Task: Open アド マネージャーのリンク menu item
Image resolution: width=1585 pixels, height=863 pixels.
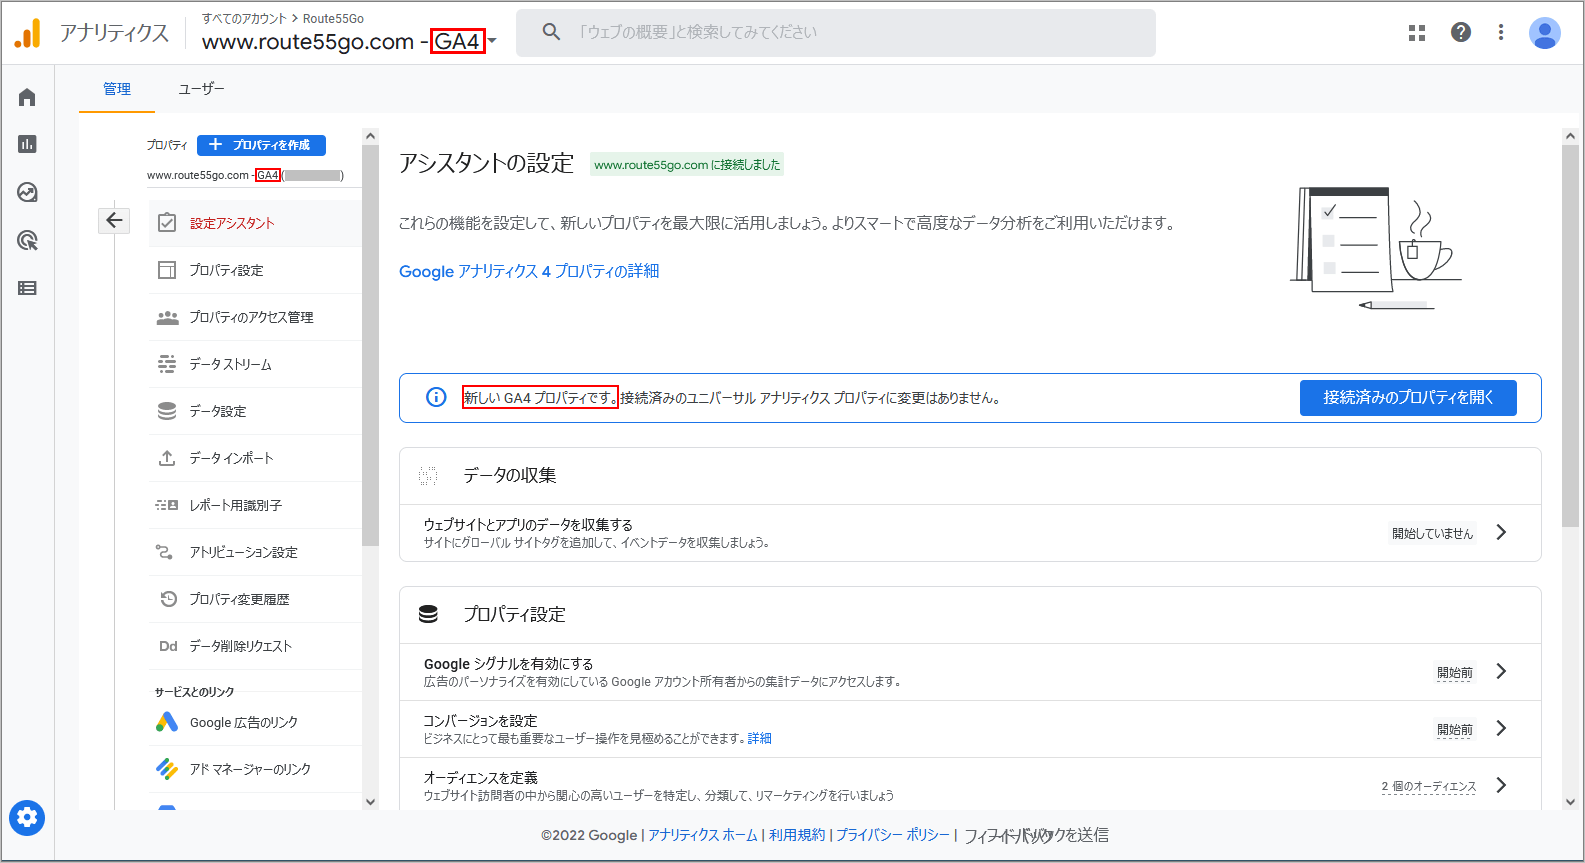Action: (255, 769)
